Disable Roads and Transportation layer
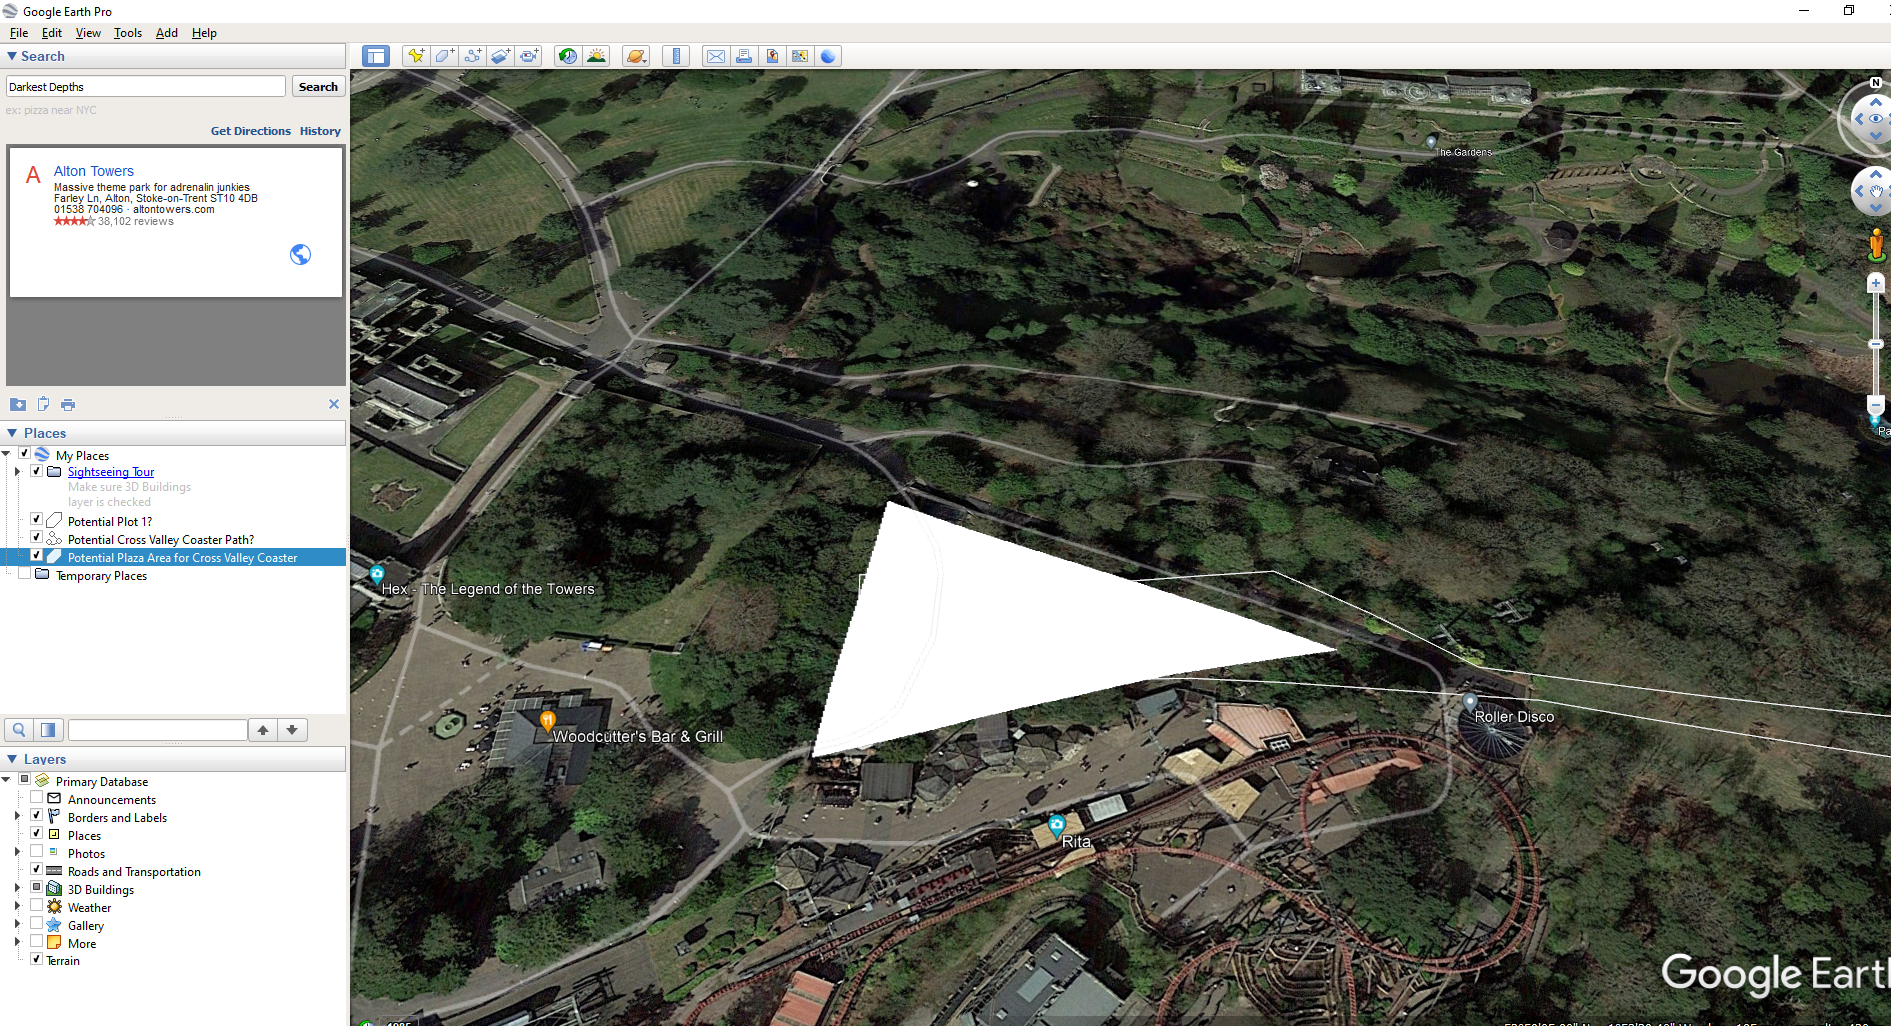The width and height of the screenshot is (1891, 1026). [x=37, y=870]
